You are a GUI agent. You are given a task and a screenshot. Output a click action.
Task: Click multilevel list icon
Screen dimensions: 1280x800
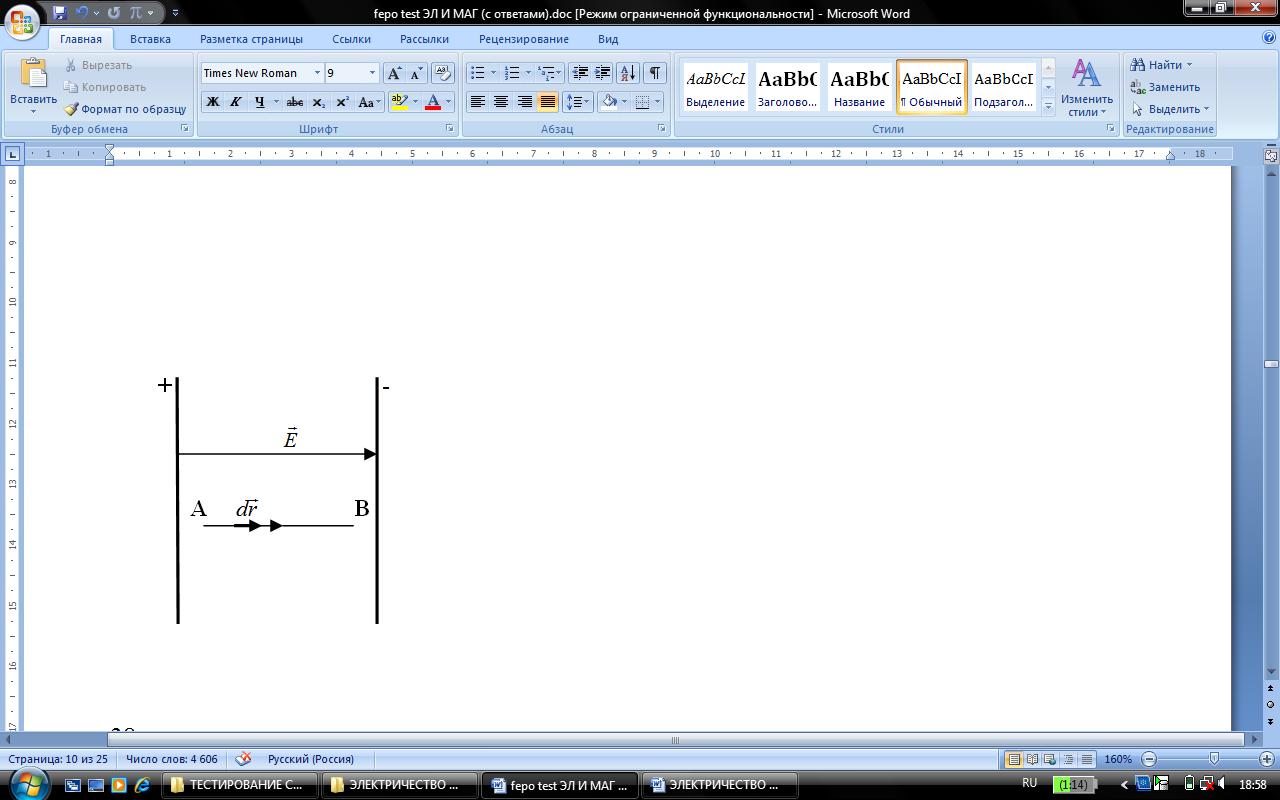546,73
